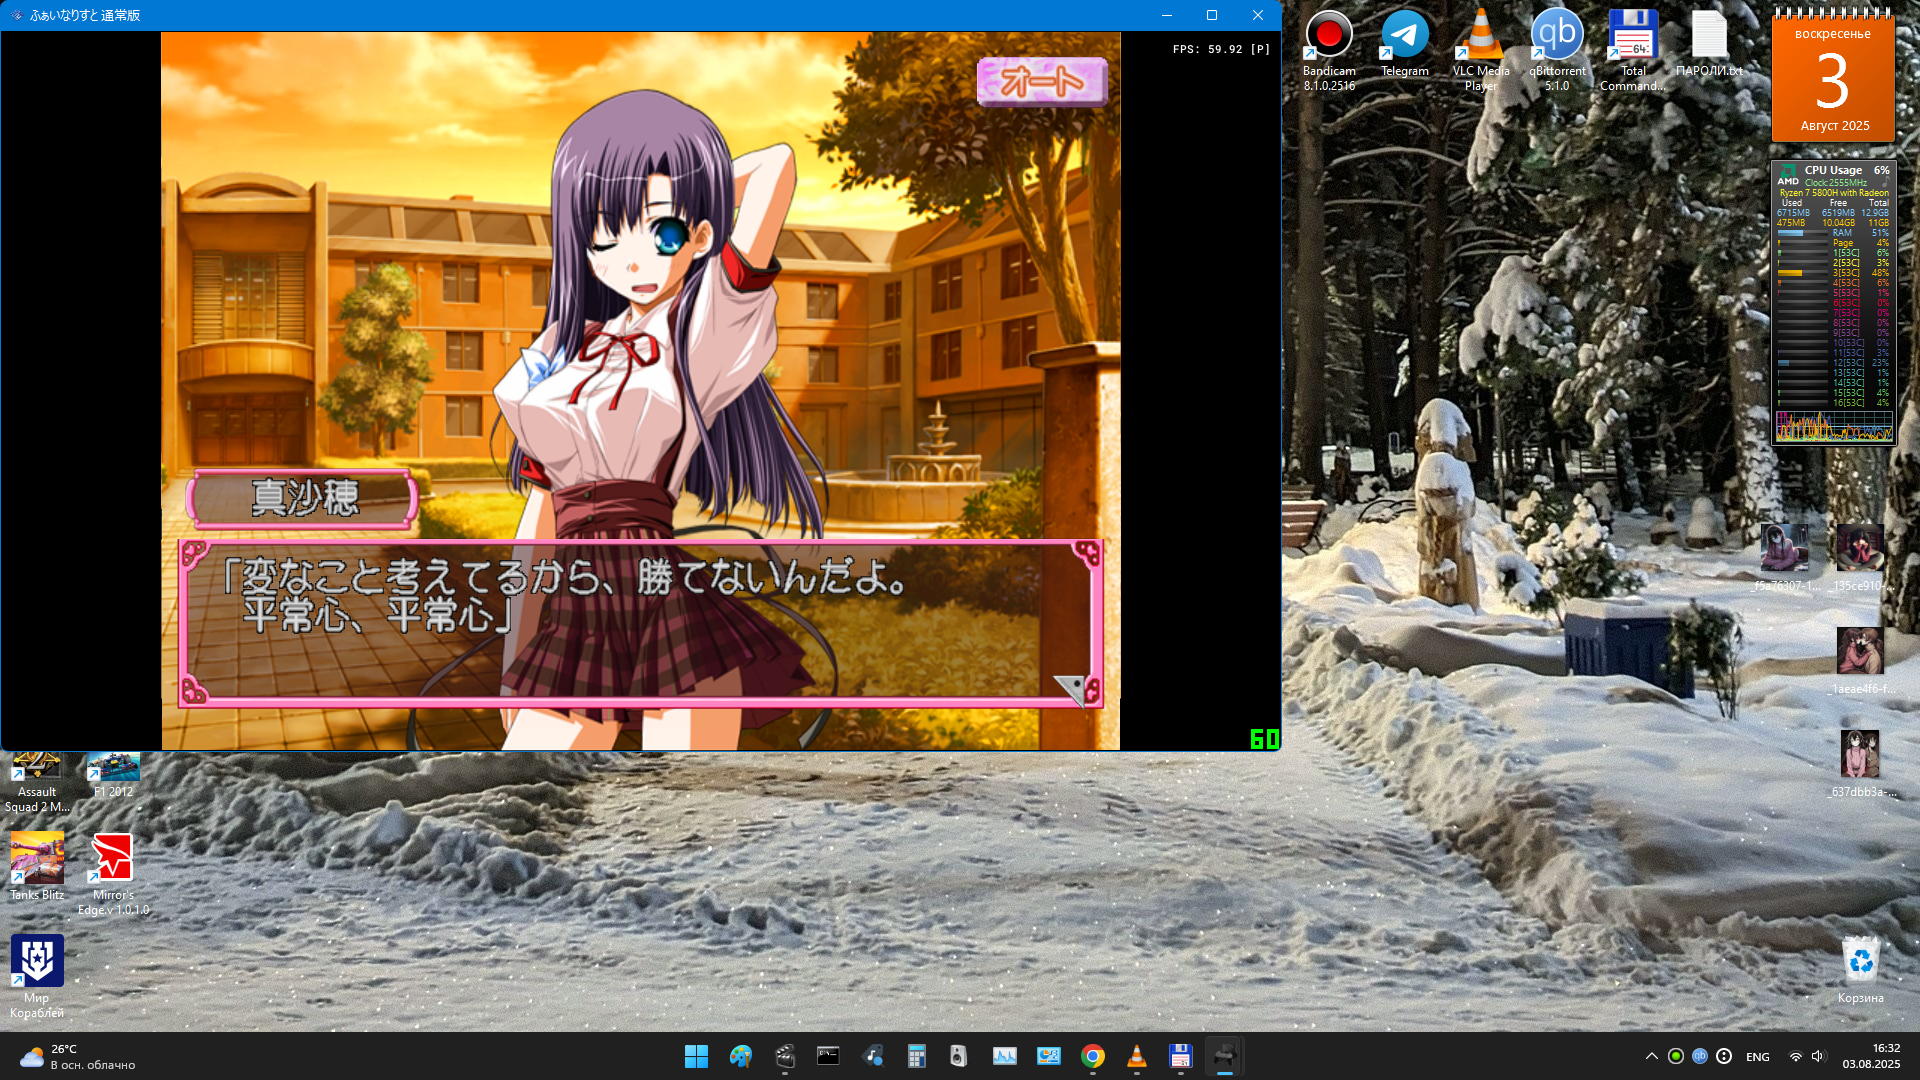
Task: Expand the hidden system tray icons
Action: (1651, 1056)
